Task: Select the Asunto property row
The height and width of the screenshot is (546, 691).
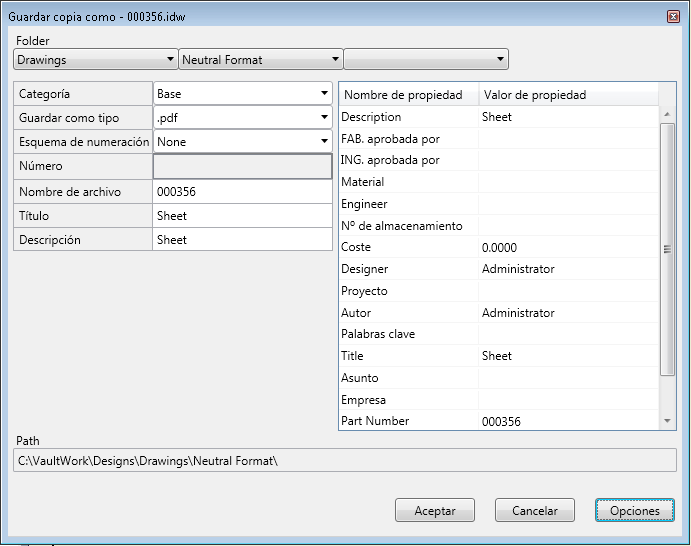Action: click(499, 378)
